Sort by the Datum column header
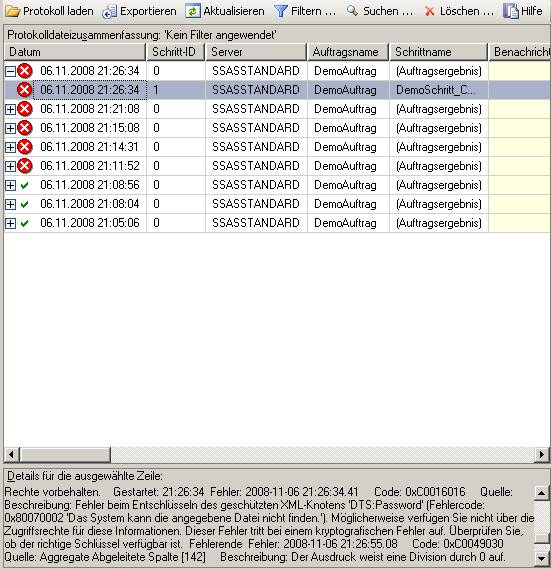Image resolution: width=552 pixels, height=569 pixels. tap(75, 52)
